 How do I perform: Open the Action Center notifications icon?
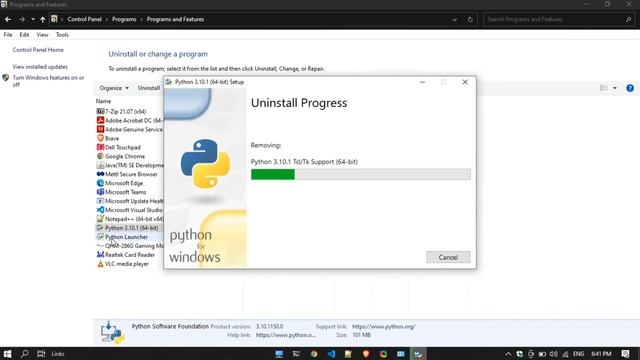point(625,354)
